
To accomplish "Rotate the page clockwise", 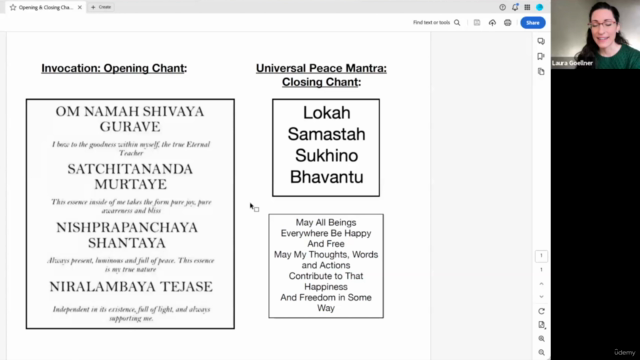I will click(x=541, y=311).
